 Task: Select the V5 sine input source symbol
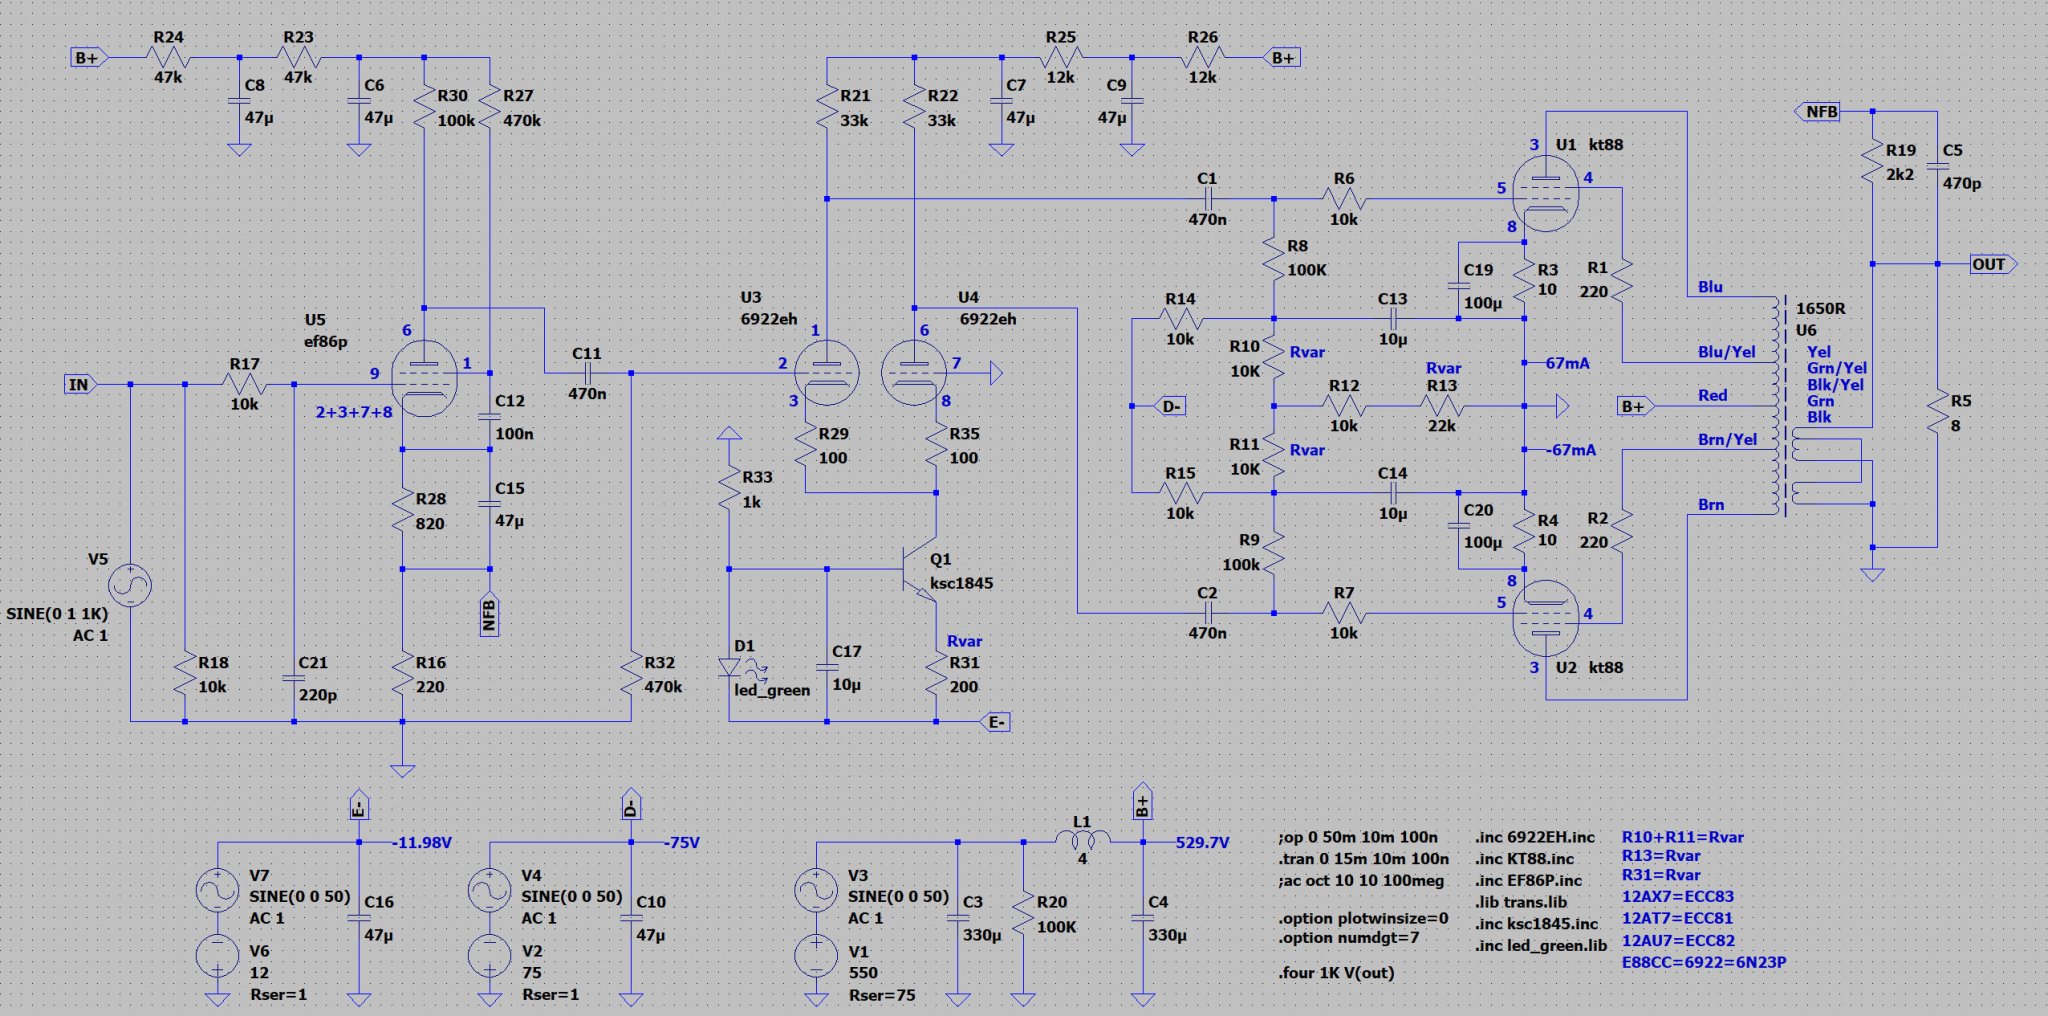coord(130,586)
